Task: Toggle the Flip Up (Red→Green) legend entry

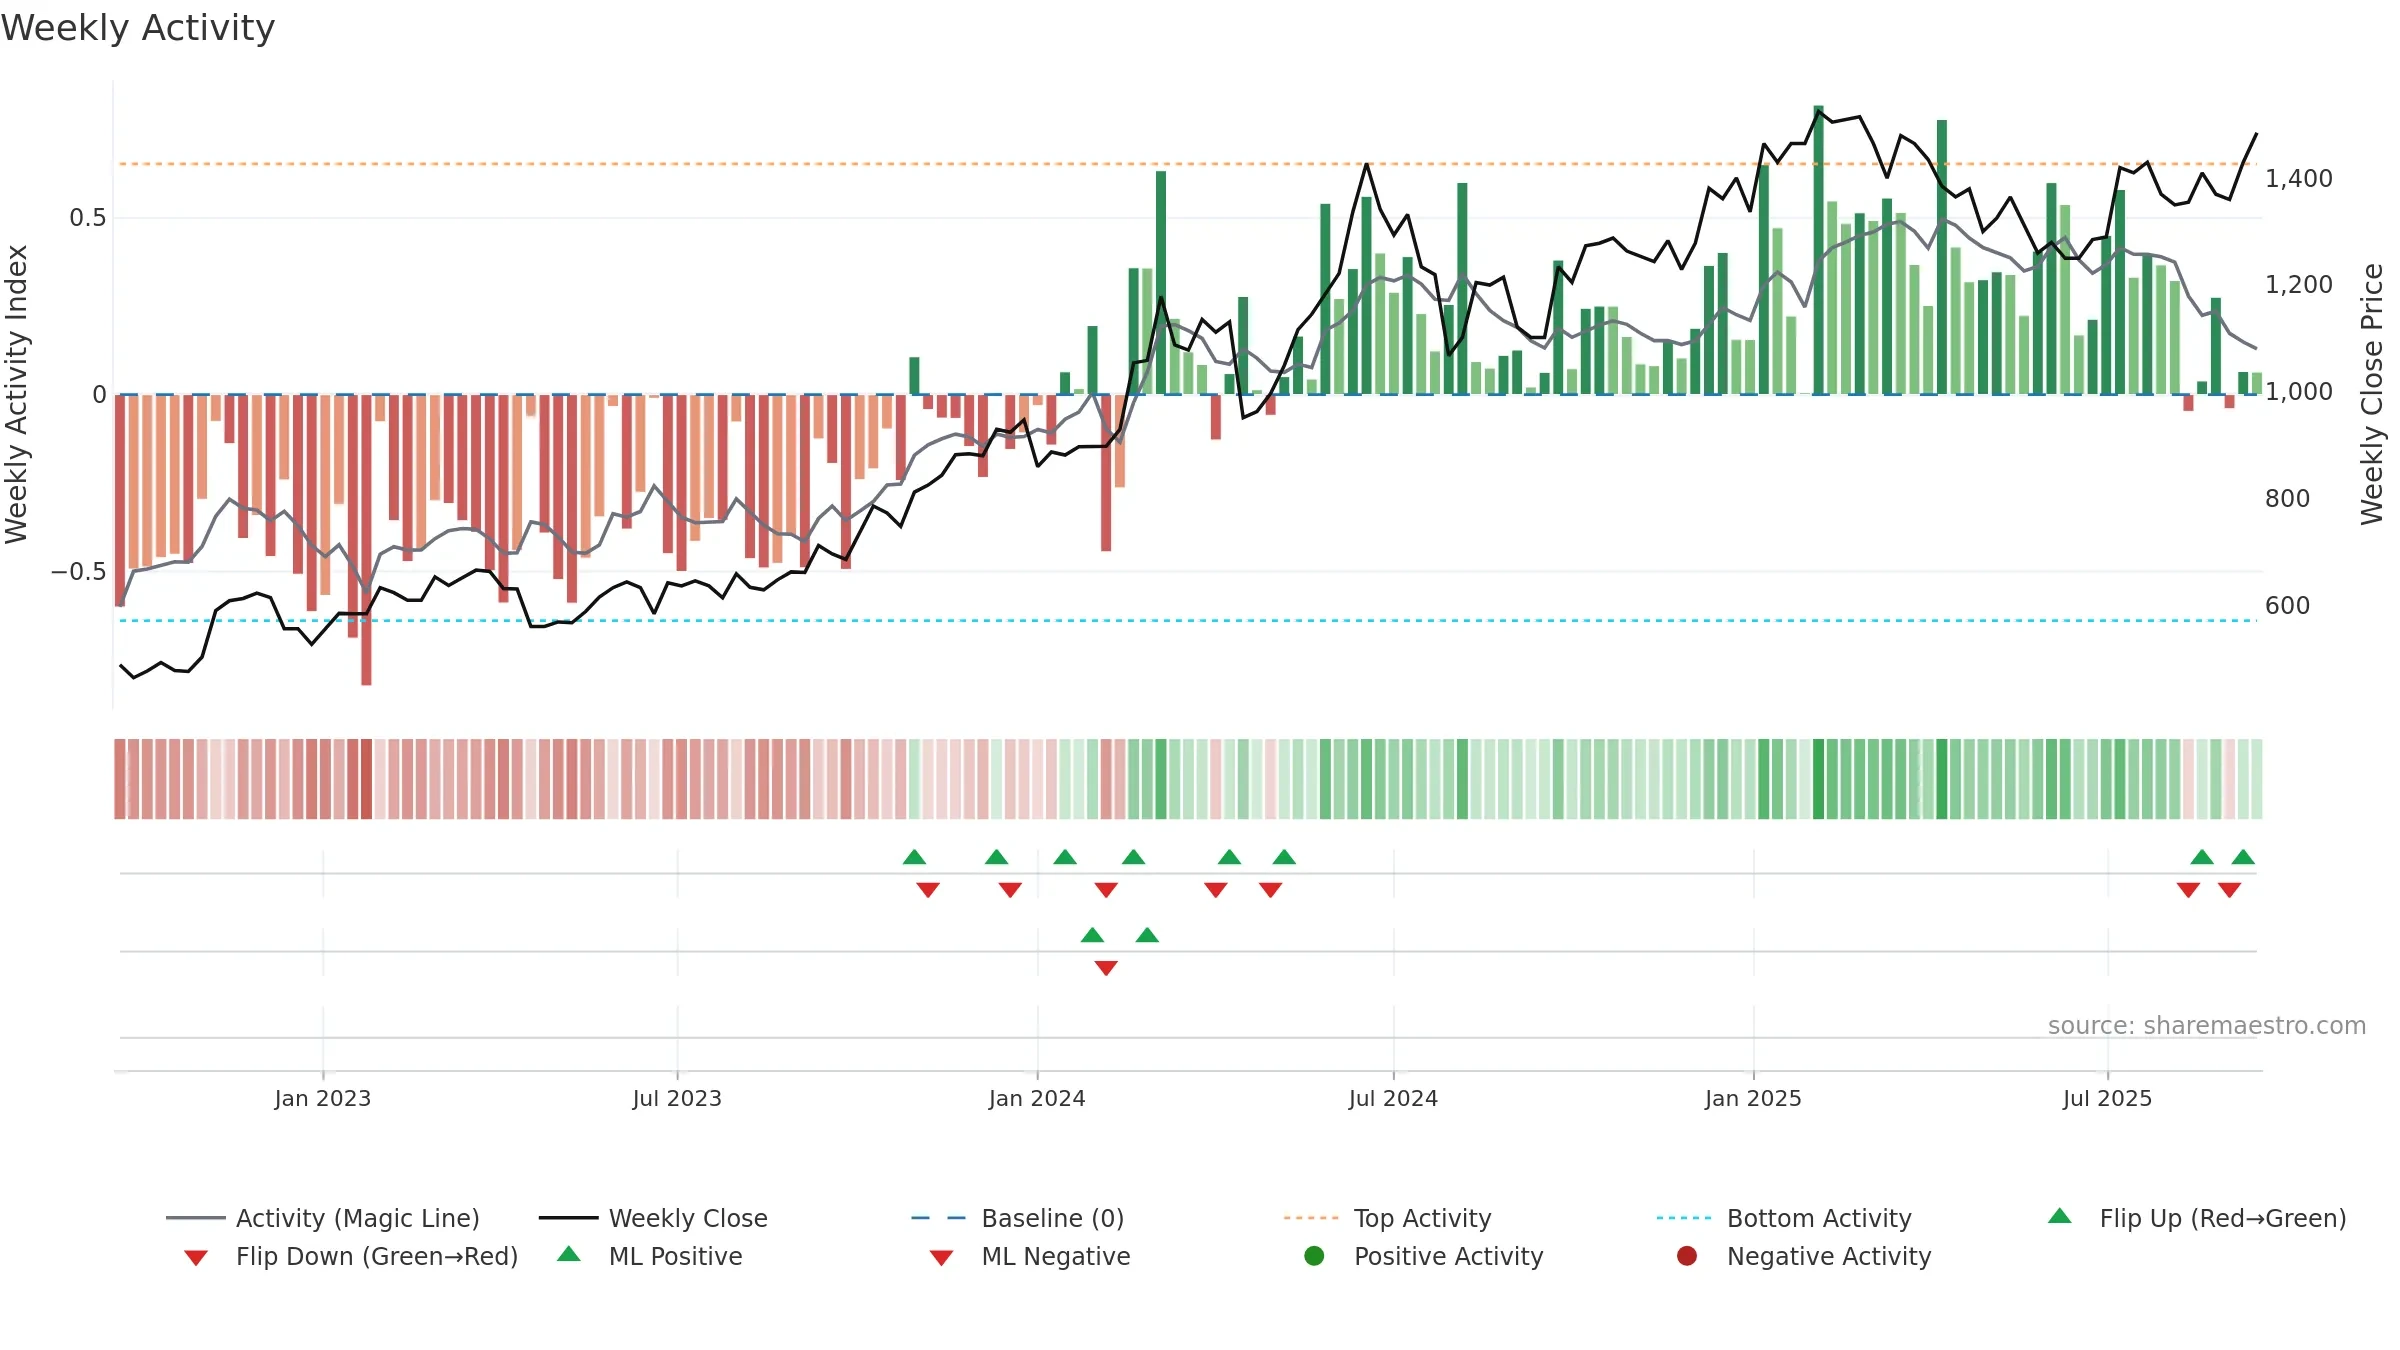Action: [x=2196, y=1218]
